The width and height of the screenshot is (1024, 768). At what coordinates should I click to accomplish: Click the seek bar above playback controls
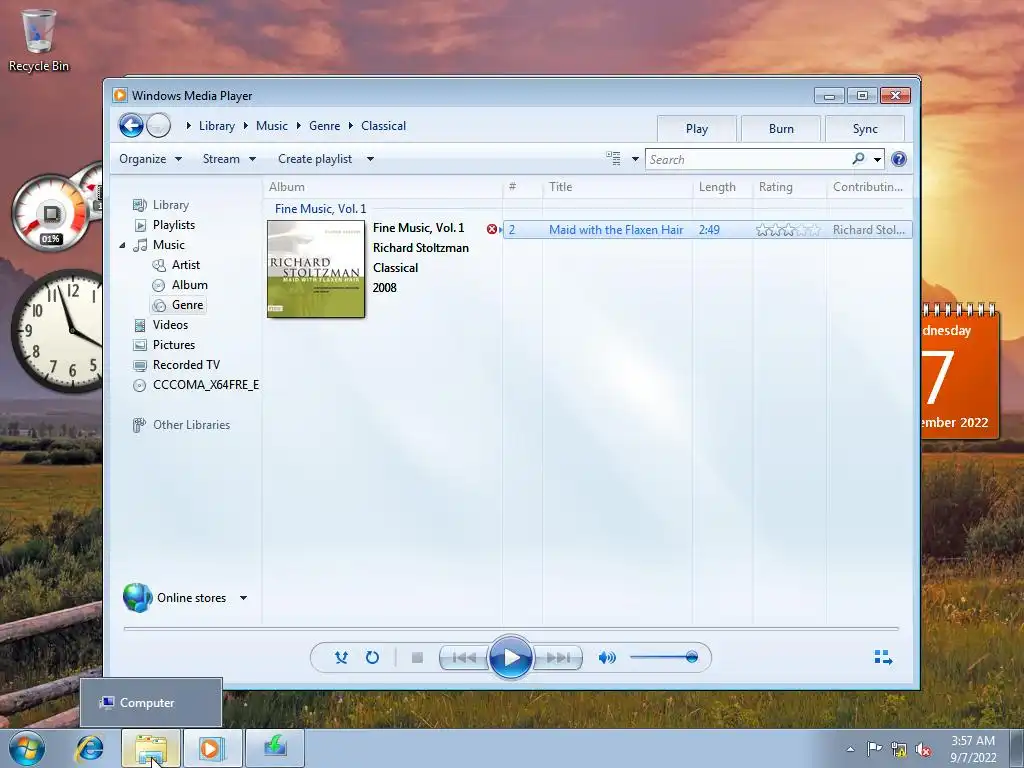coord(511,628)
